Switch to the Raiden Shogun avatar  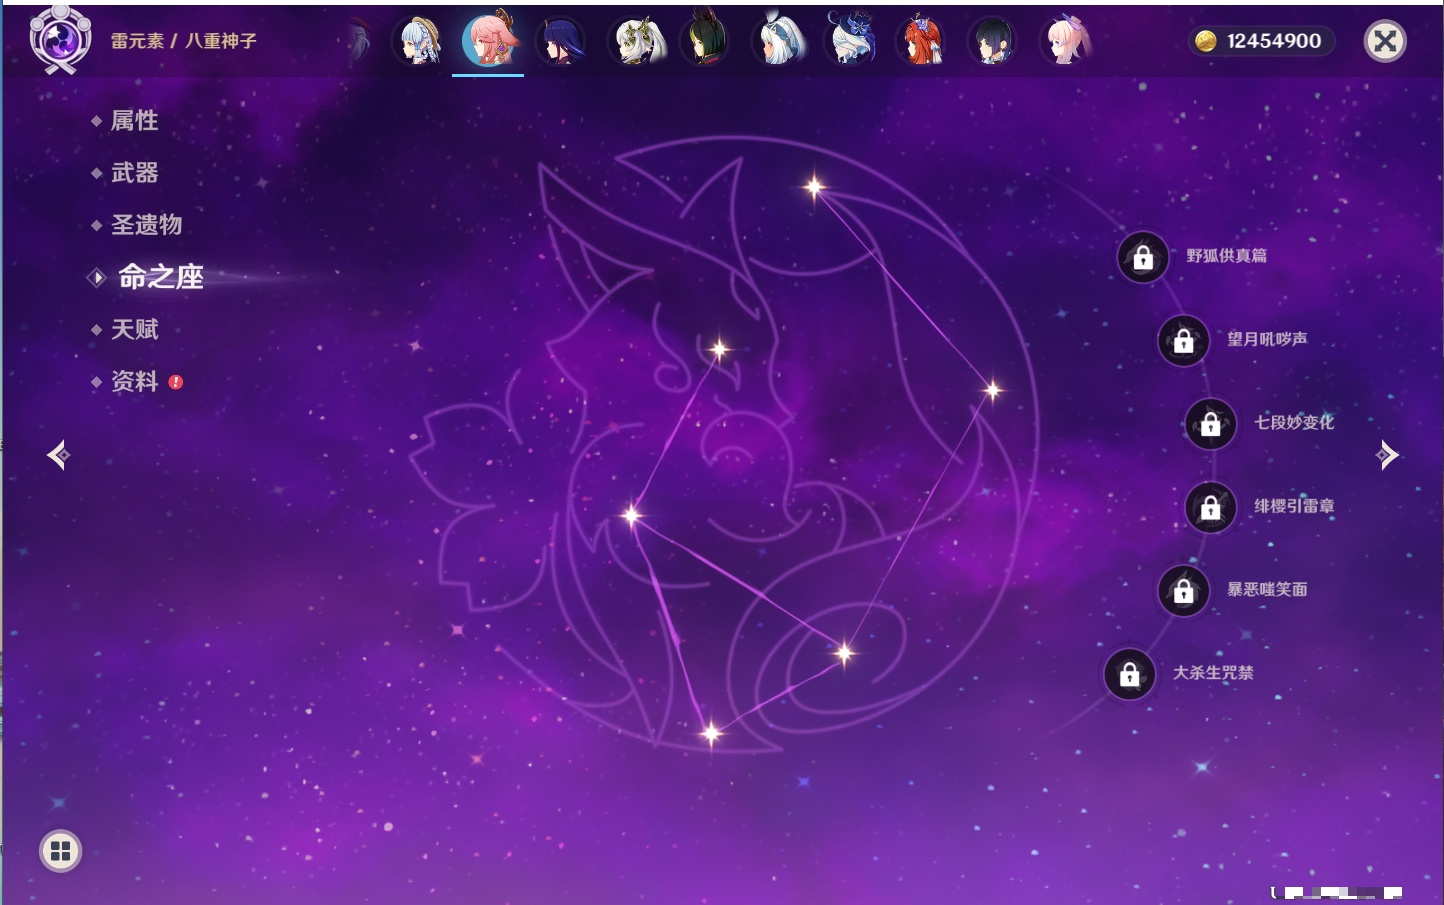click(561, 41)
